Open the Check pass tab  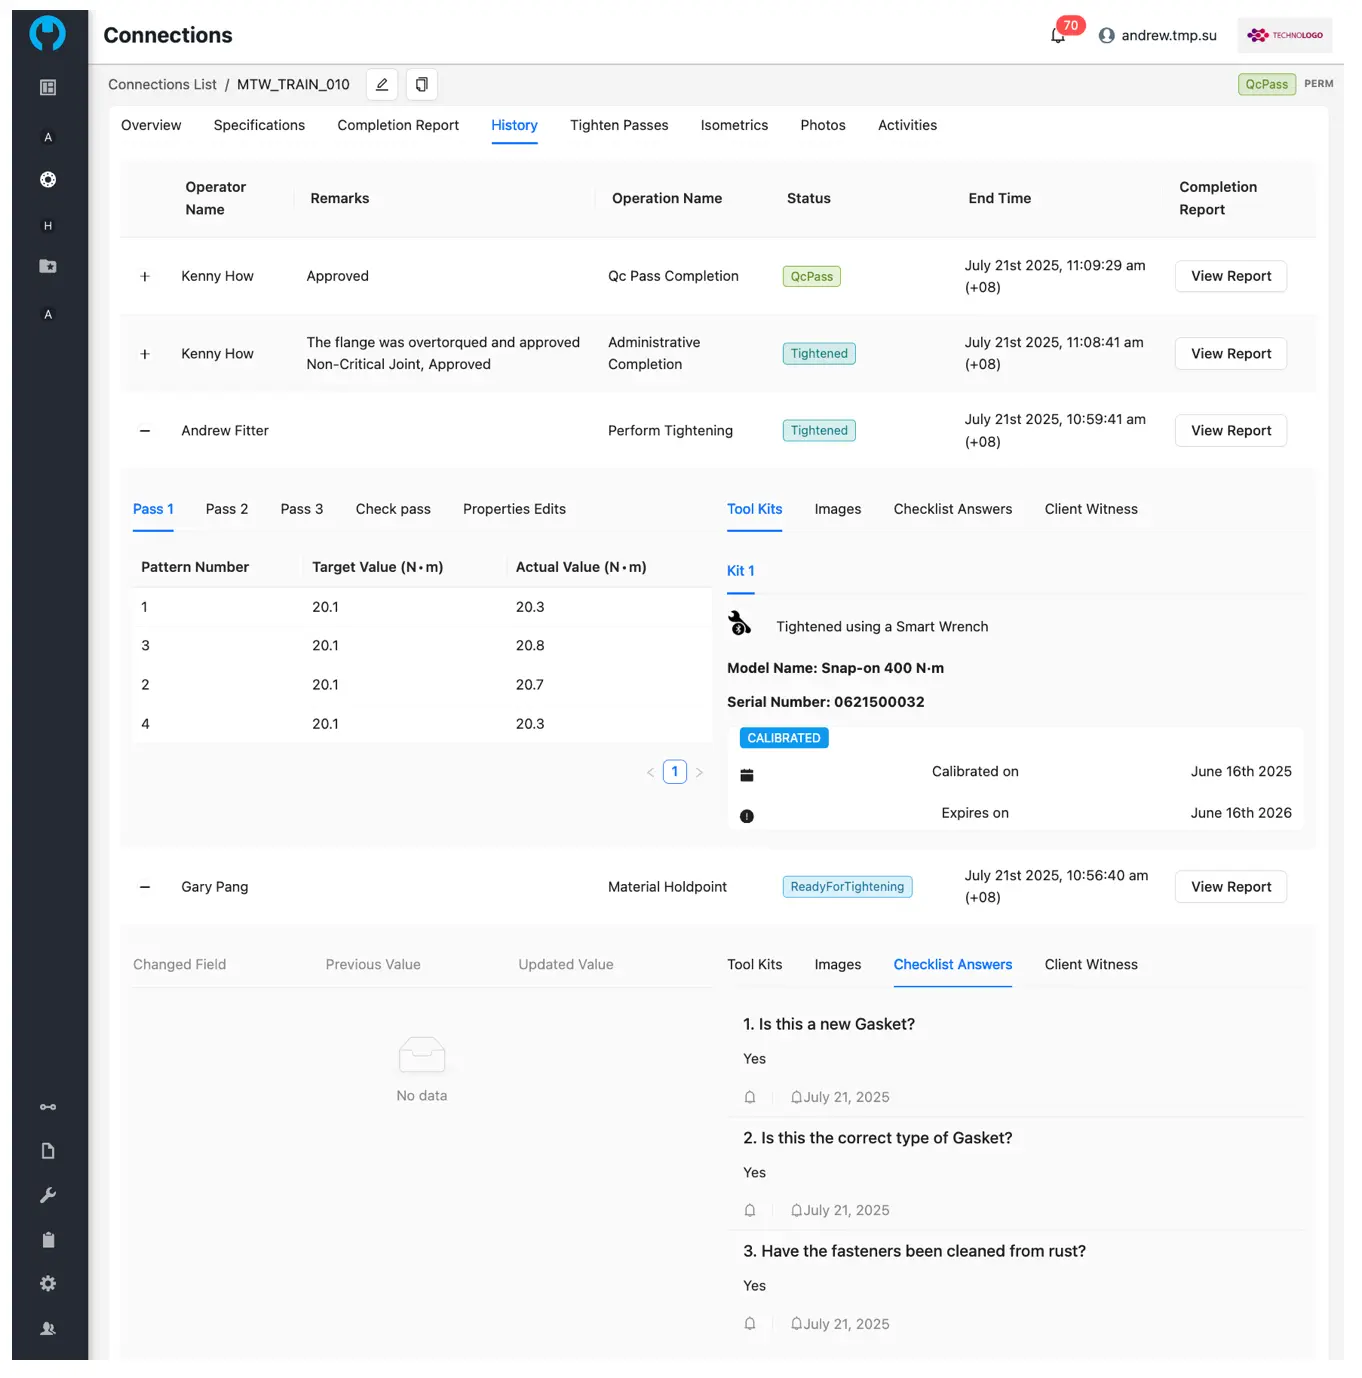(x=393, y=509)
